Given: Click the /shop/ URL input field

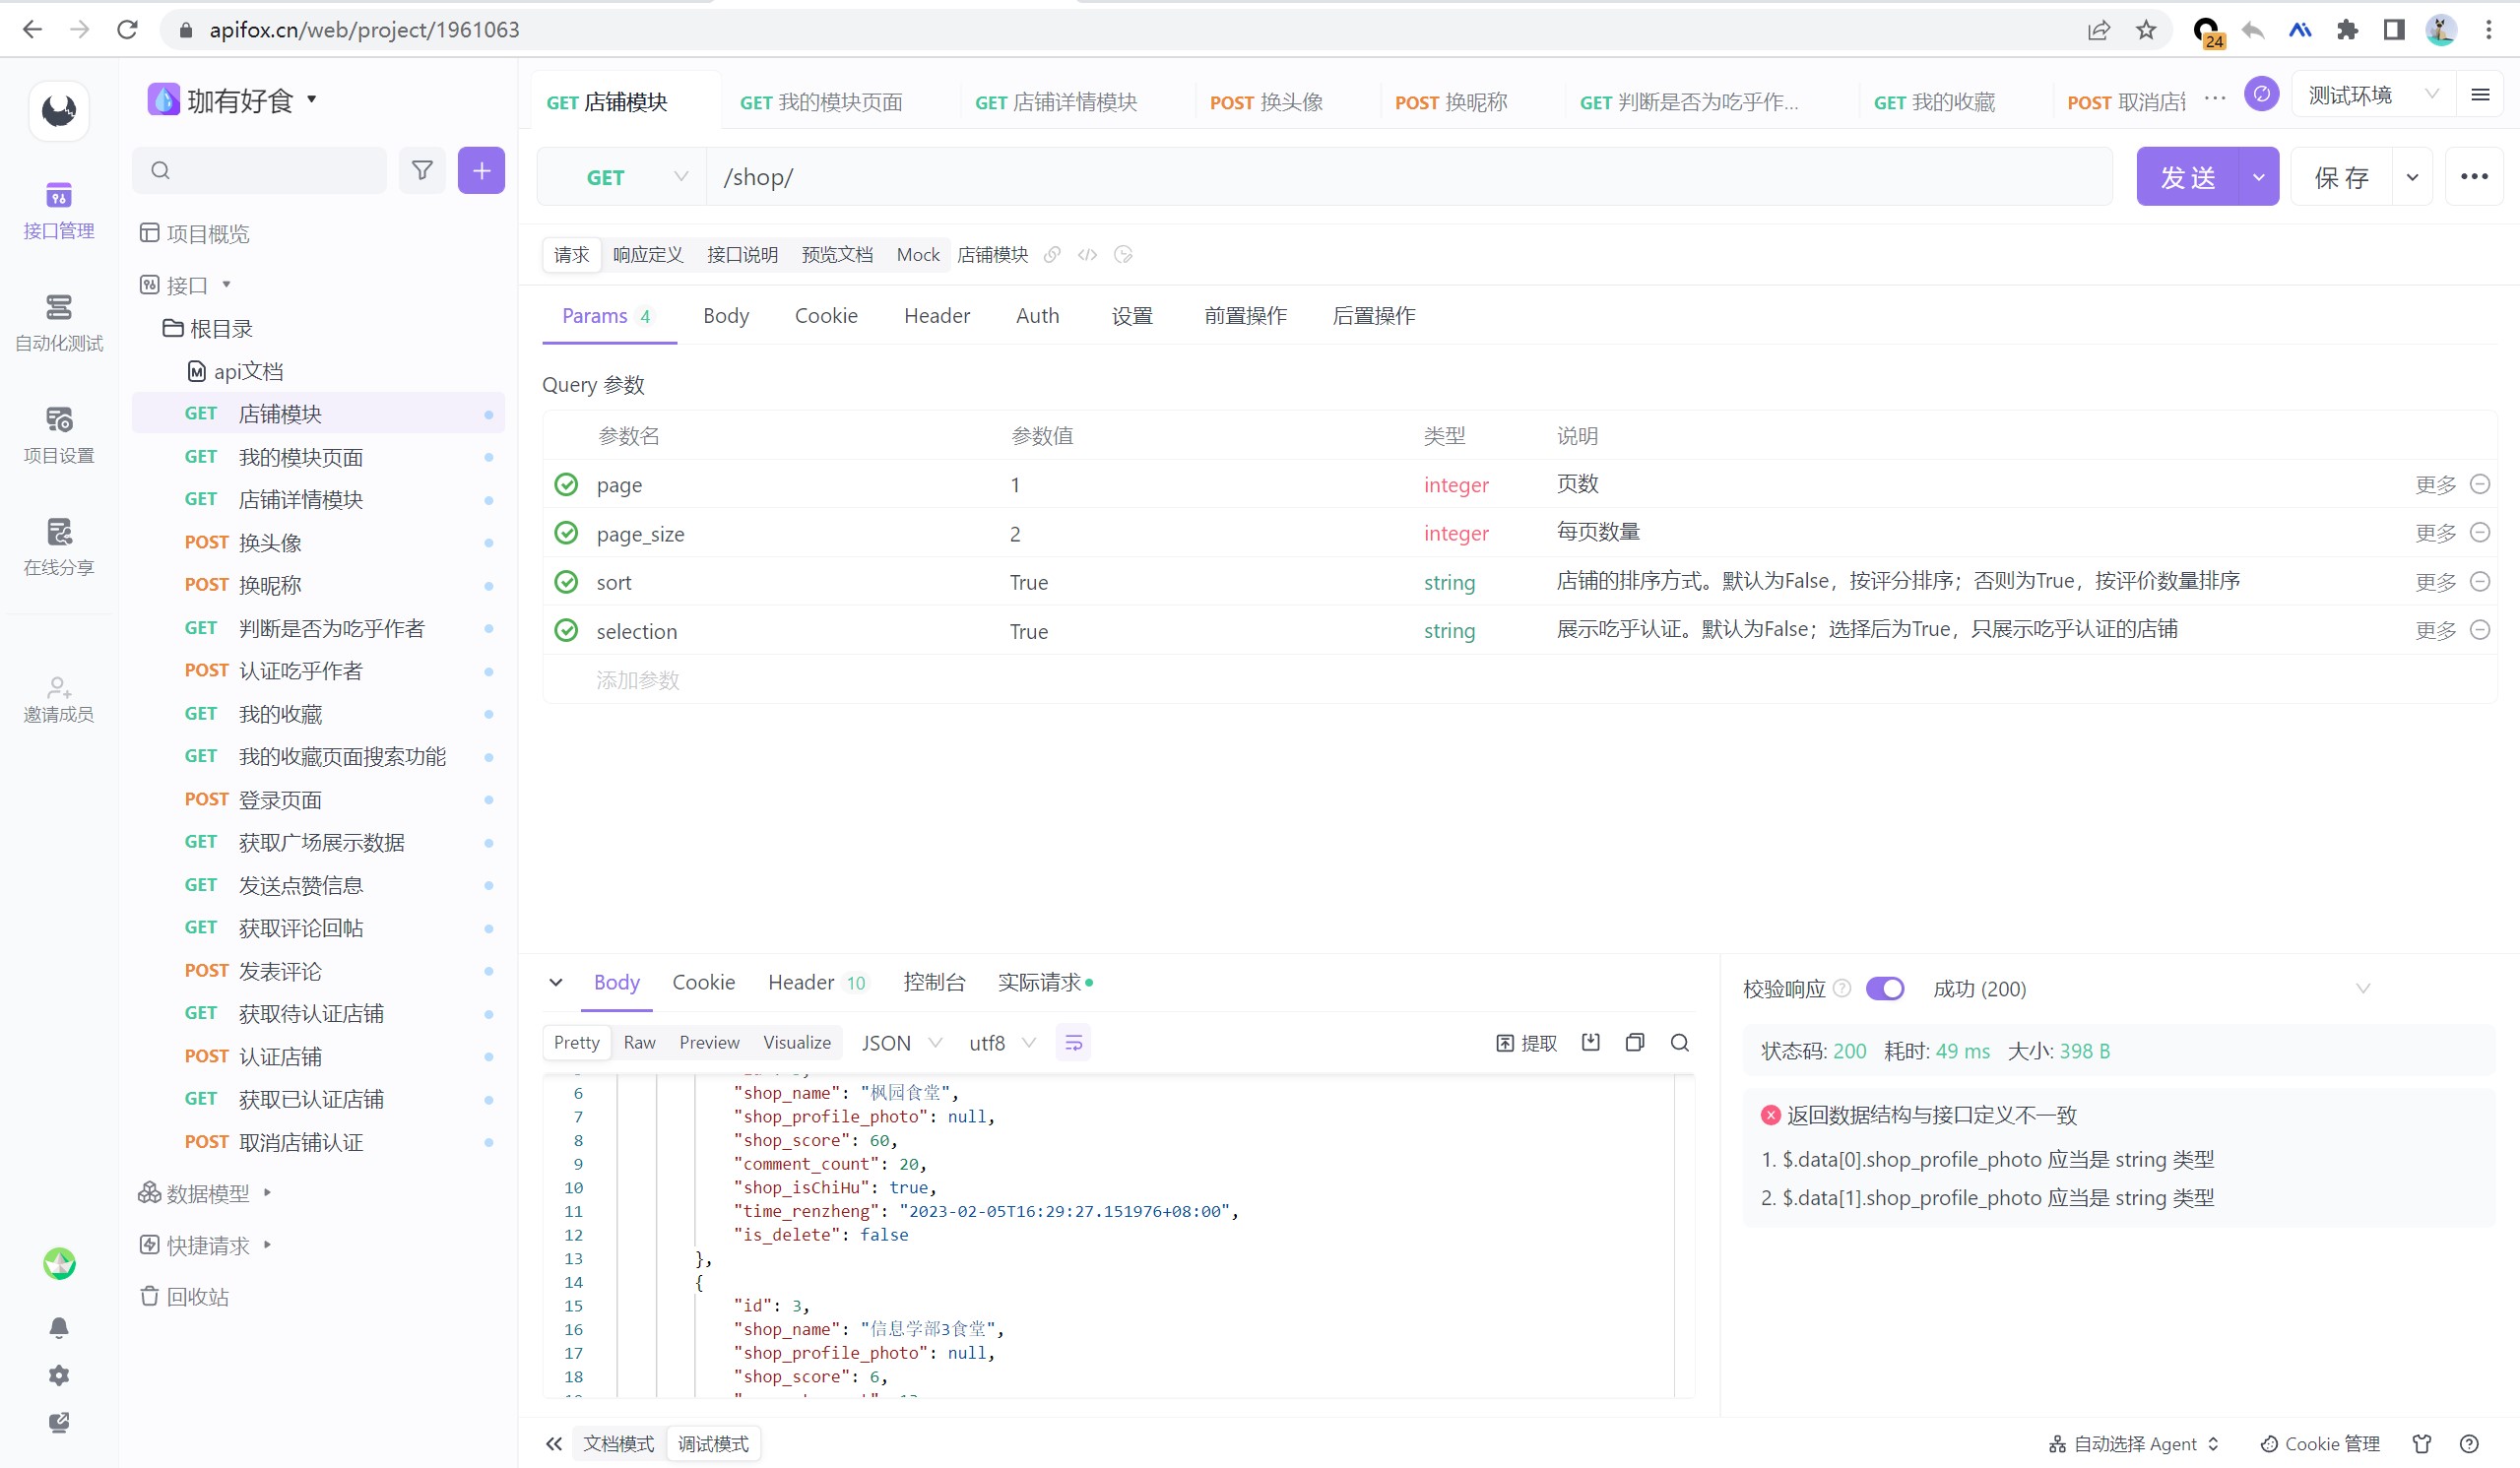Looking at the screenshot, I should 1400,177.
